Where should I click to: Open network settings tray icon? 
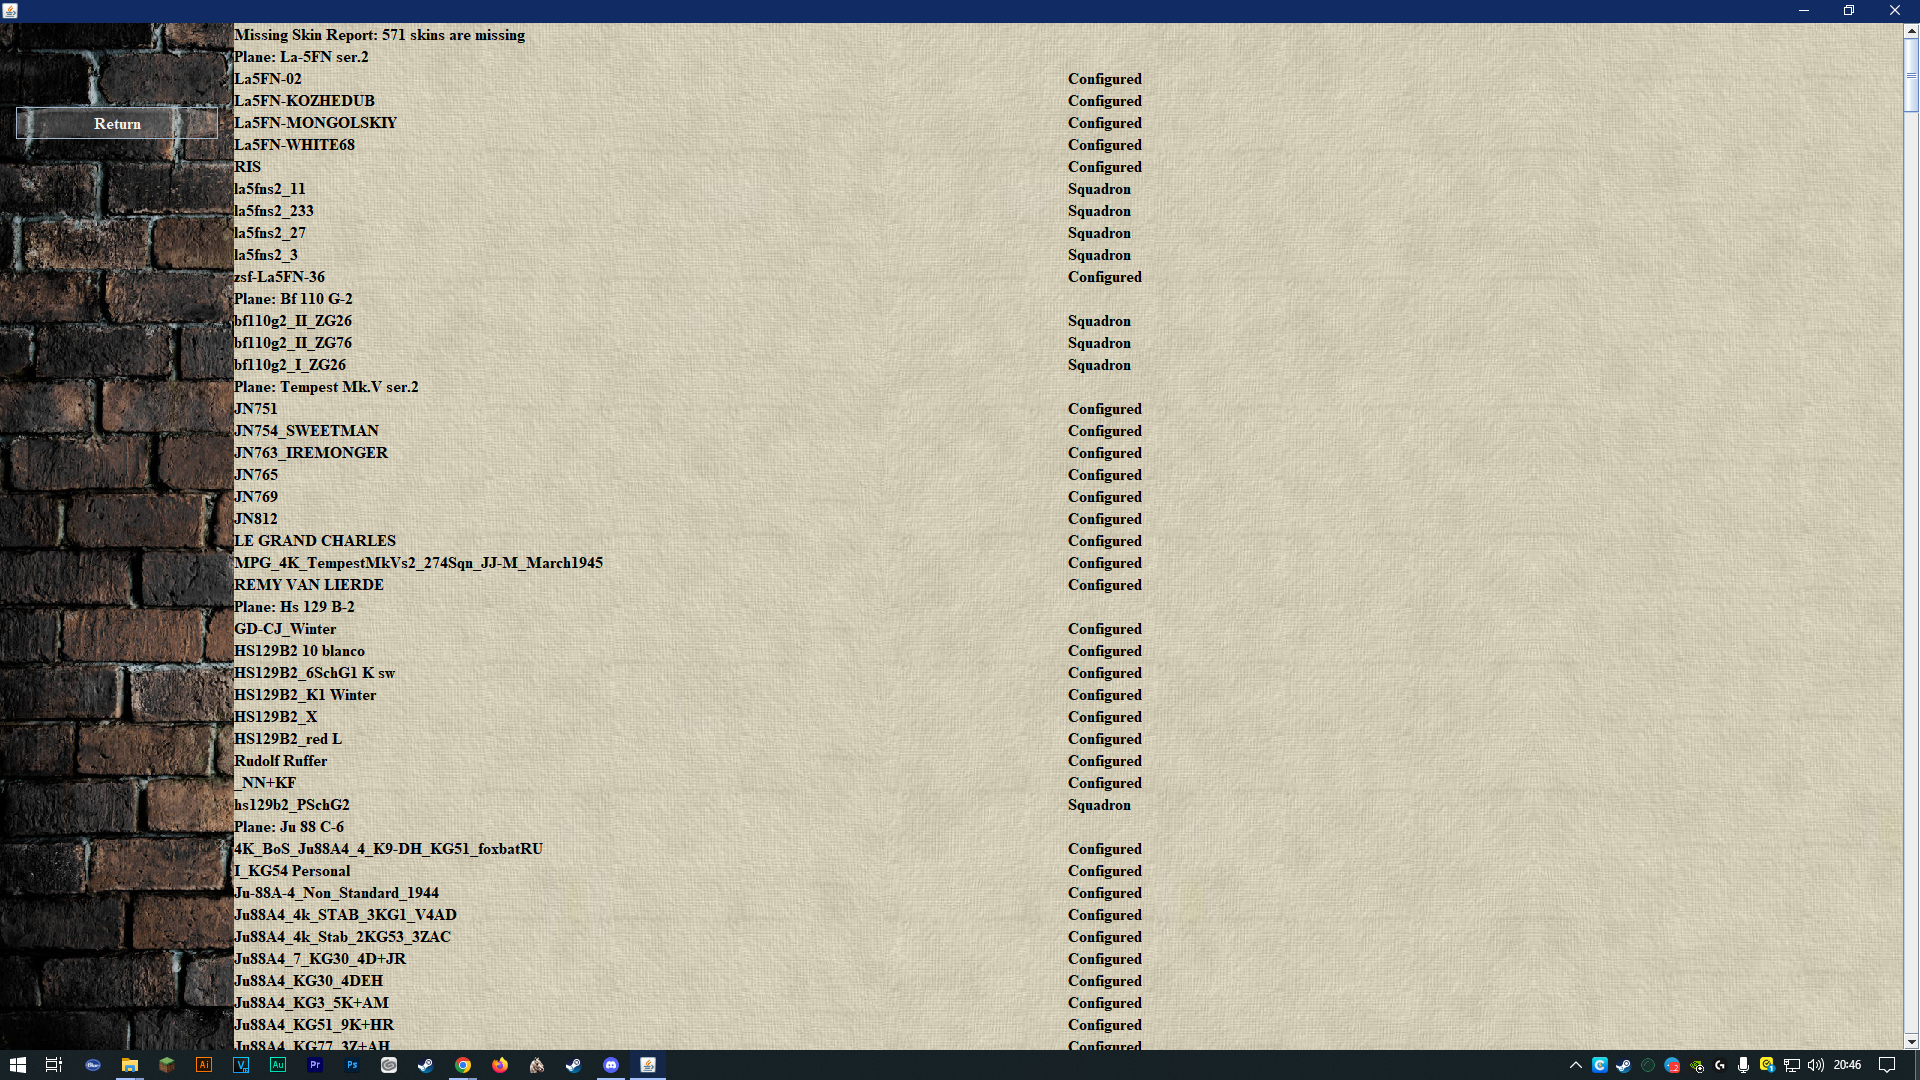pos(1791,1065)
